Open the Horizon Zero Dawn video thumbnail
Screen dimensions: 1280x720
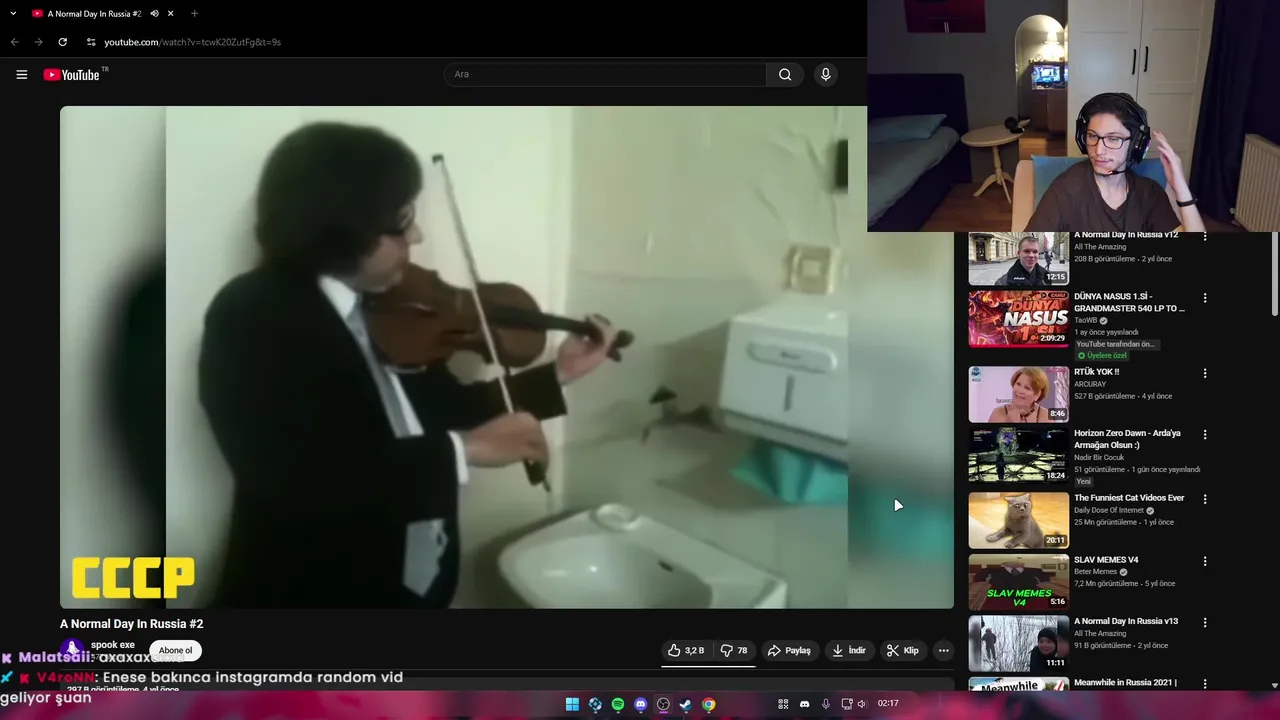click(1018, 455)
